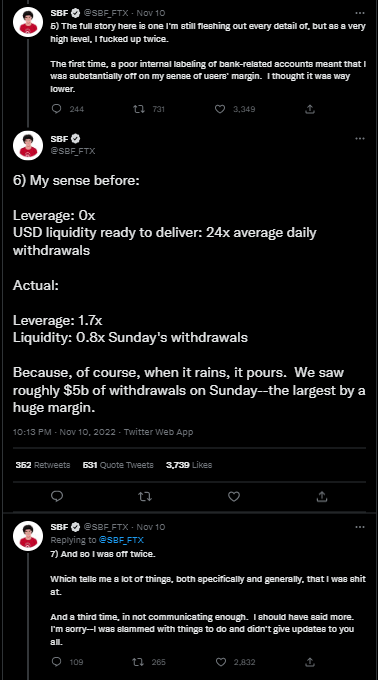Reply to the tweet with 244 comments

(57, 109)
